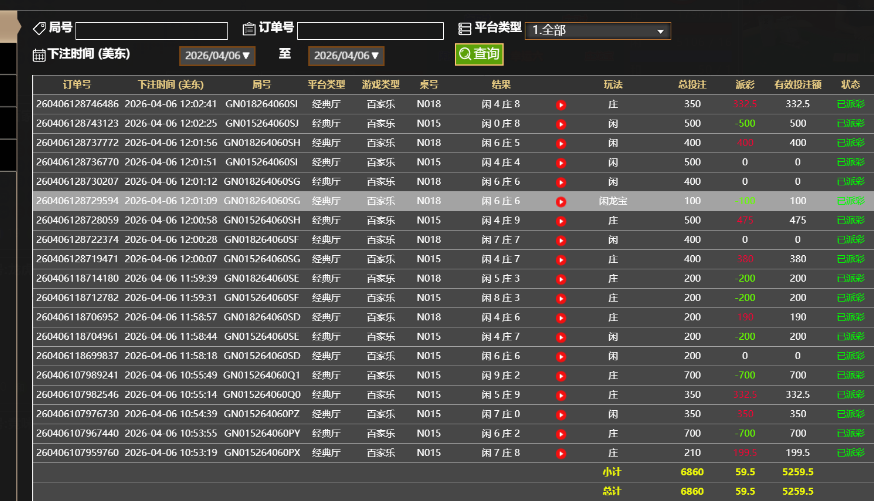Image resolution: width=874 pixels, height=501 pixels.
Task: Play replay video for order 260406107976730
Action: pos(561,415)
